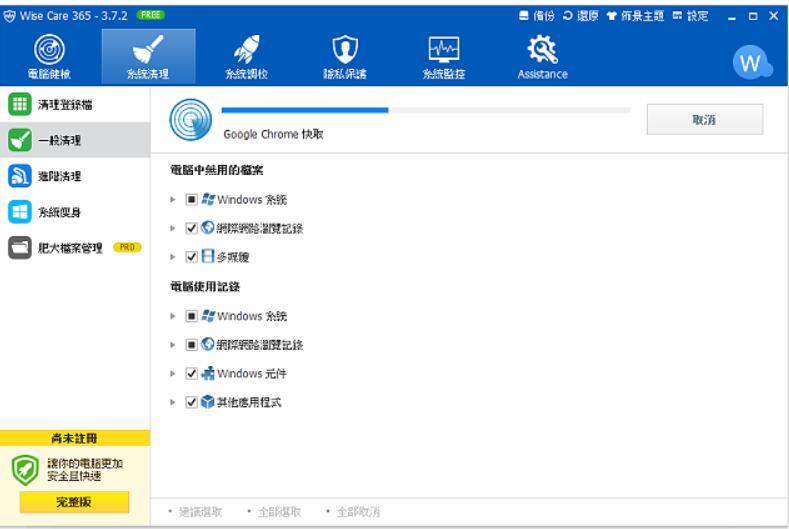
Task: Uncheck the 其他應用程式 checkbox
Action: (191, 402)
